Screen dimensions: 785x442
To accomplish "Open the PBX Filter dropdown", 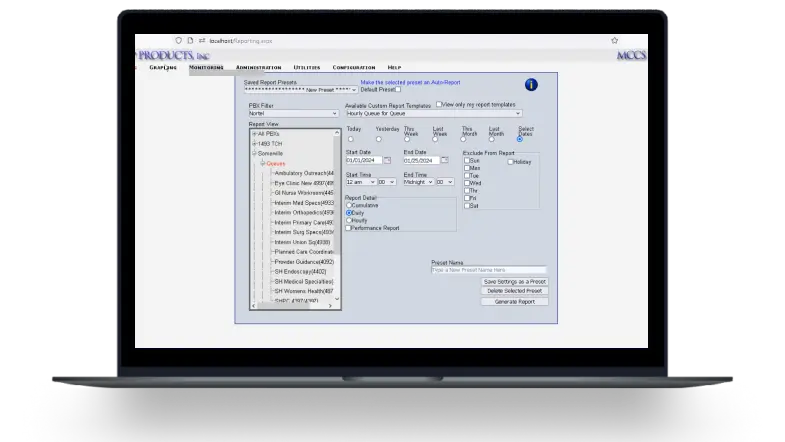I will tap(293, 113).
